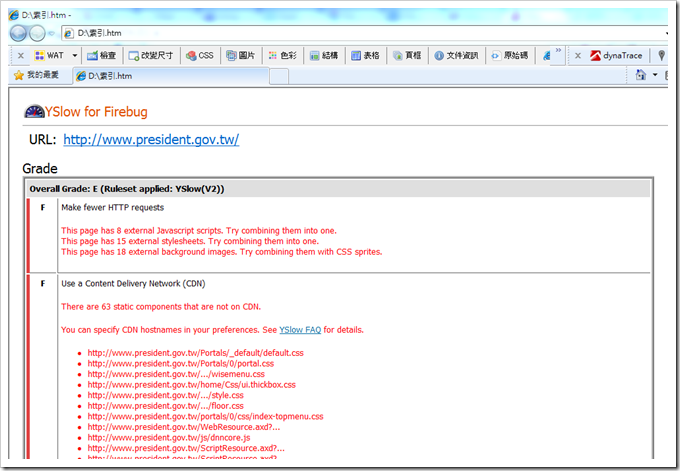Click the Home icon on command bar
This screenshot has height=471, width=680.
point(641,75)
